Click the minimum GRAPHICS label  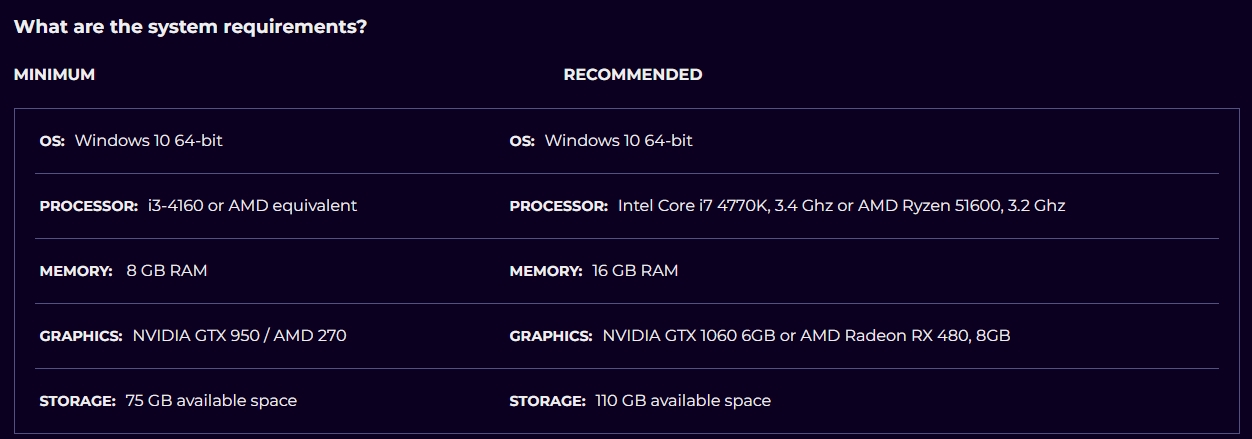(80, 336)
